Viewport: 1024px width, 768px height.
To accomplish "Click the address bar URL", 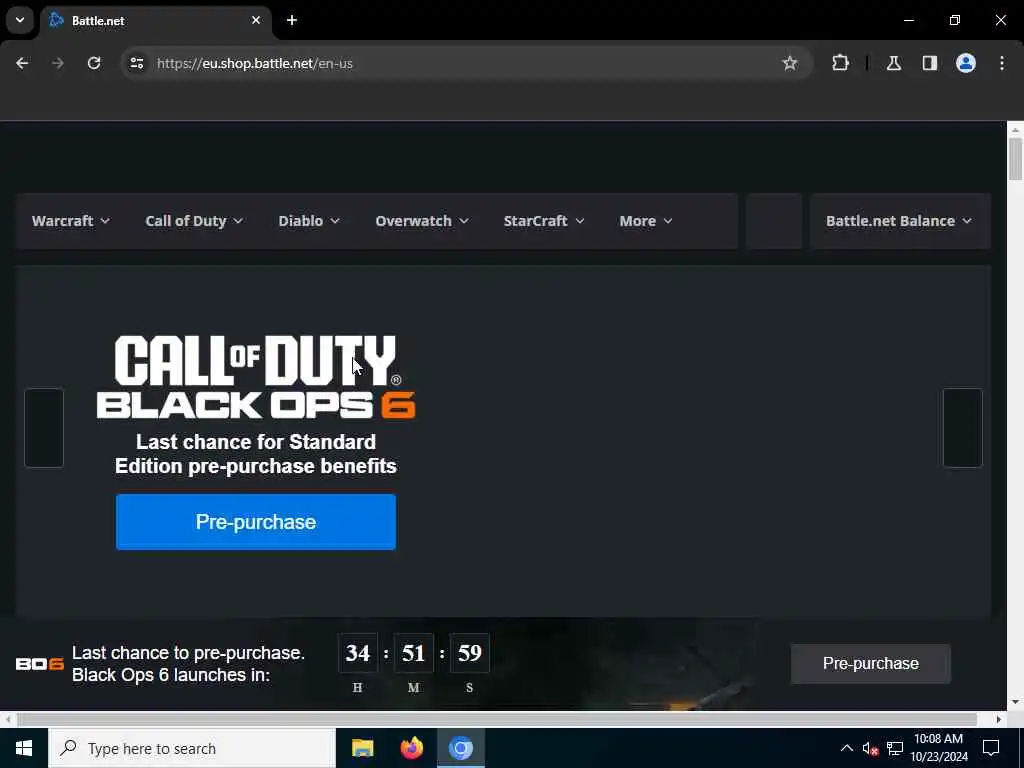I will (255, 63).
